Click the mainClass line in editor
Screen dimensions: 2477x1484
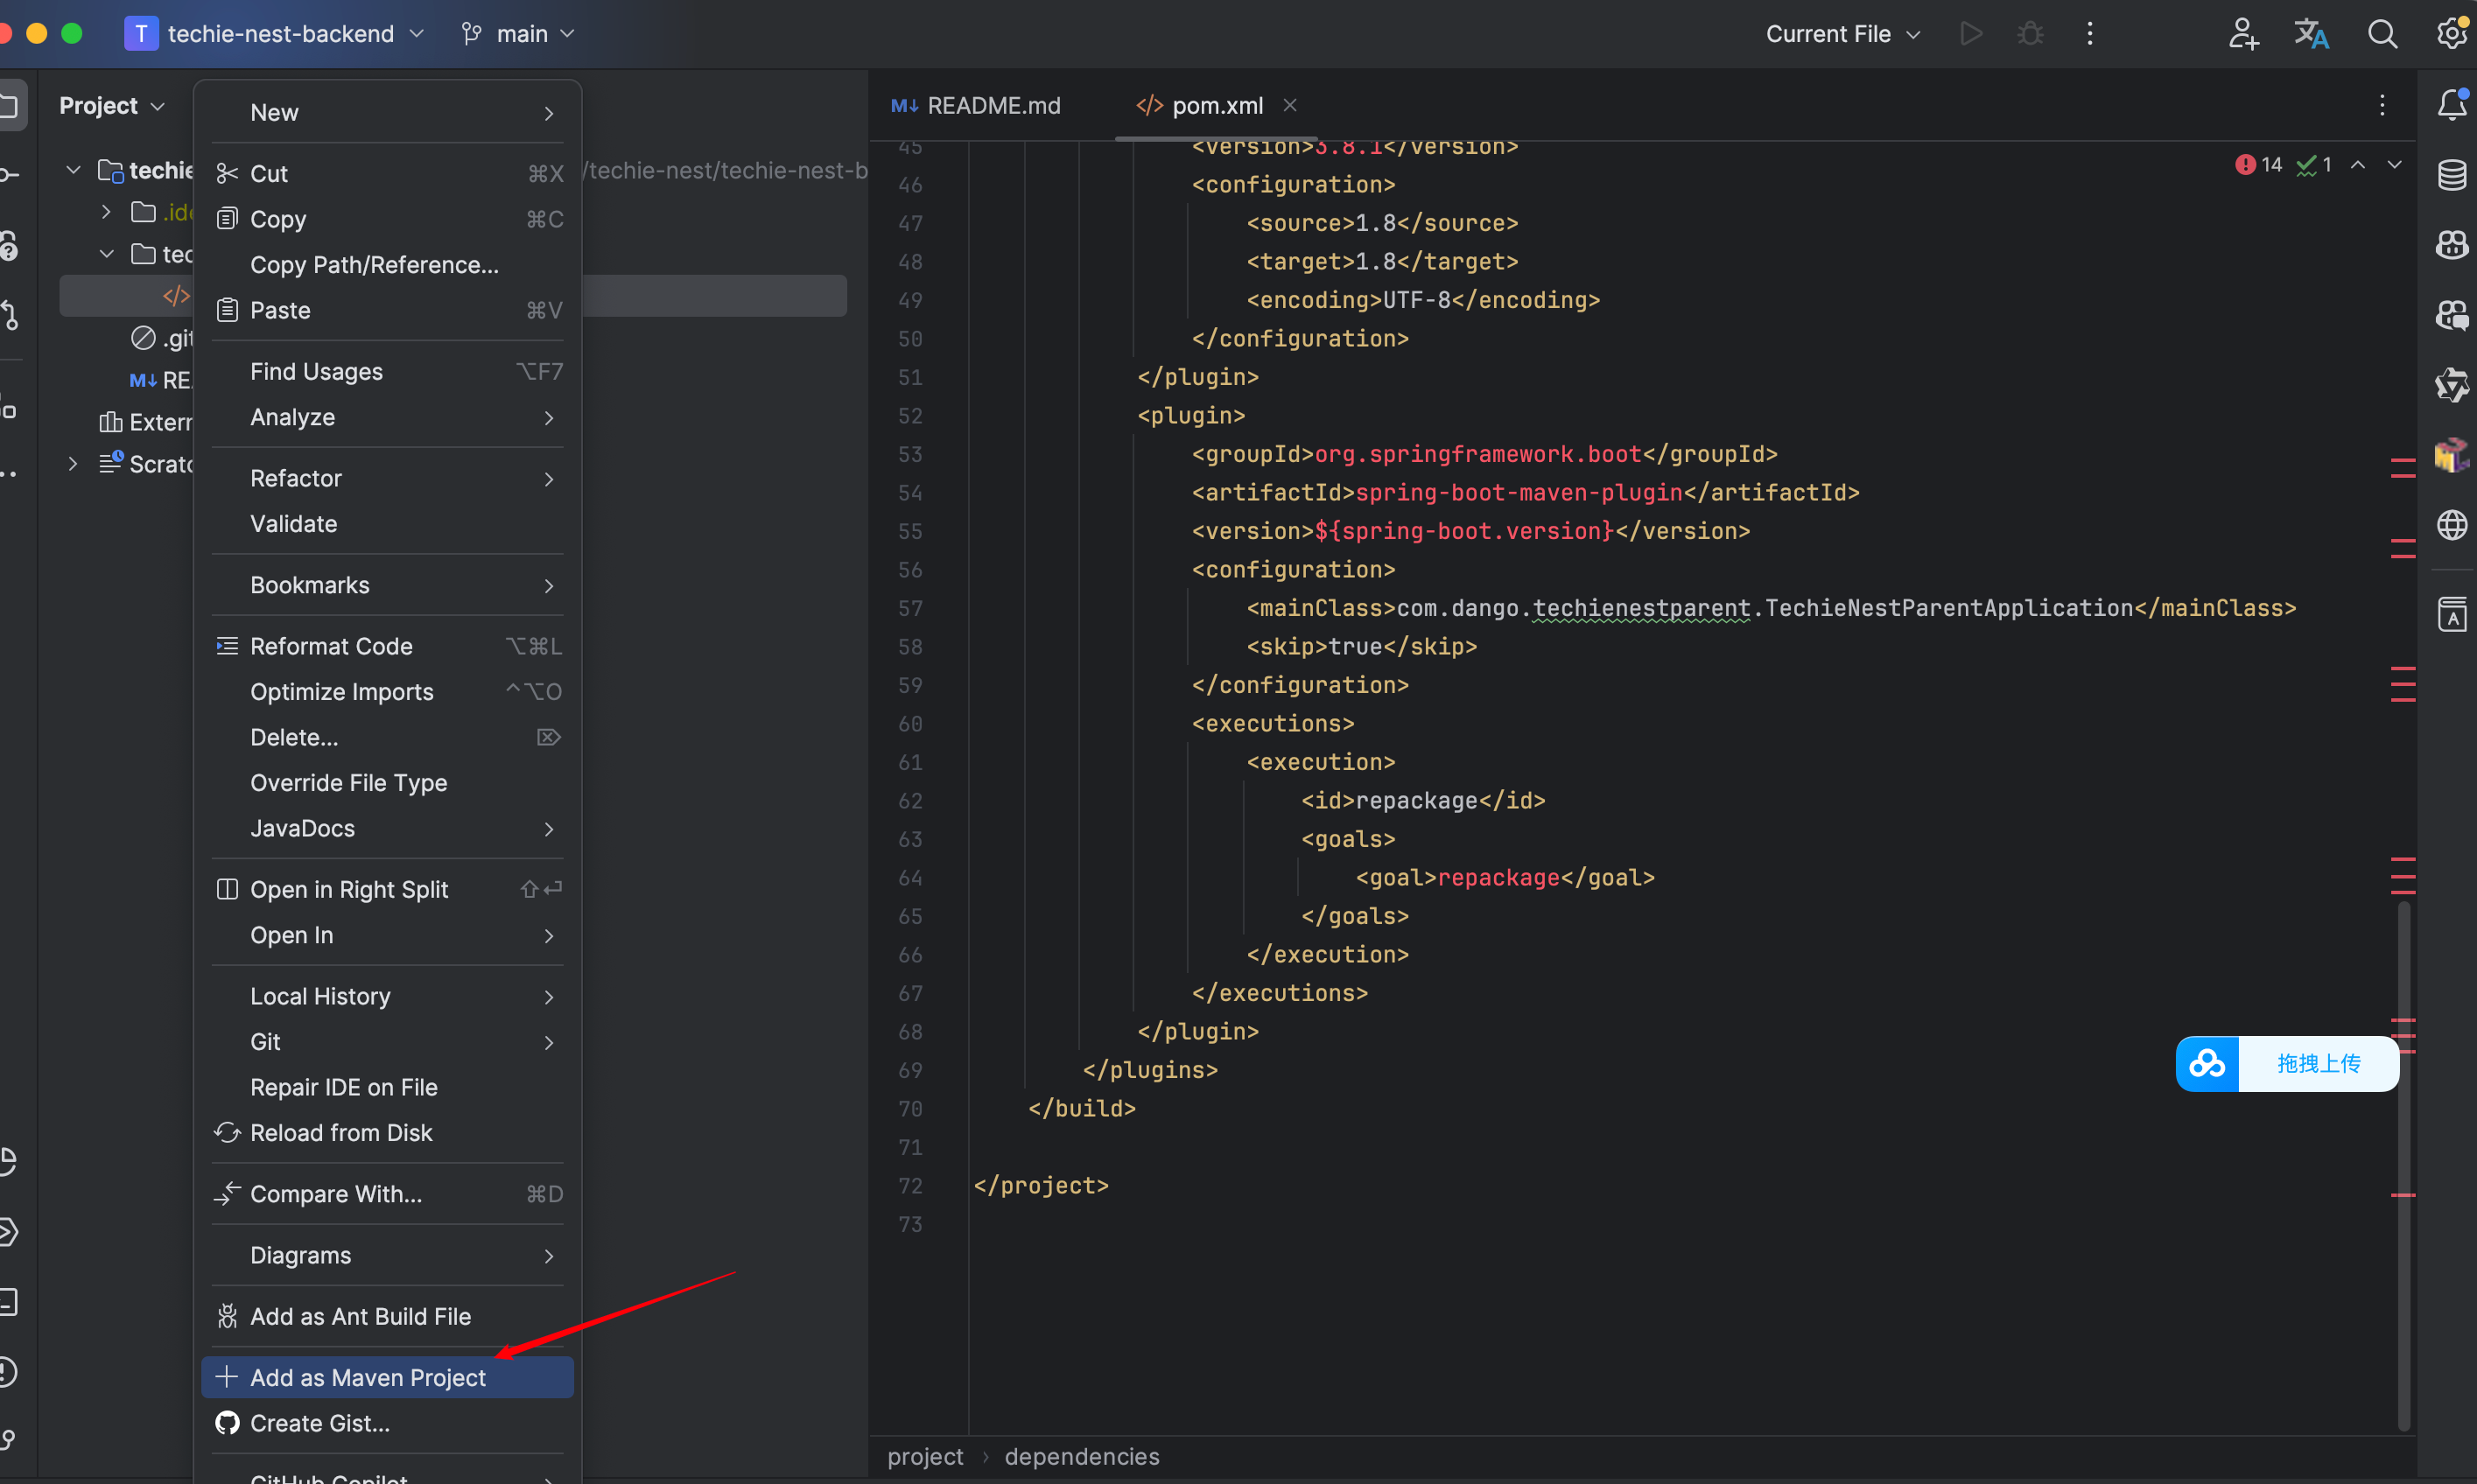[1770, 608]
